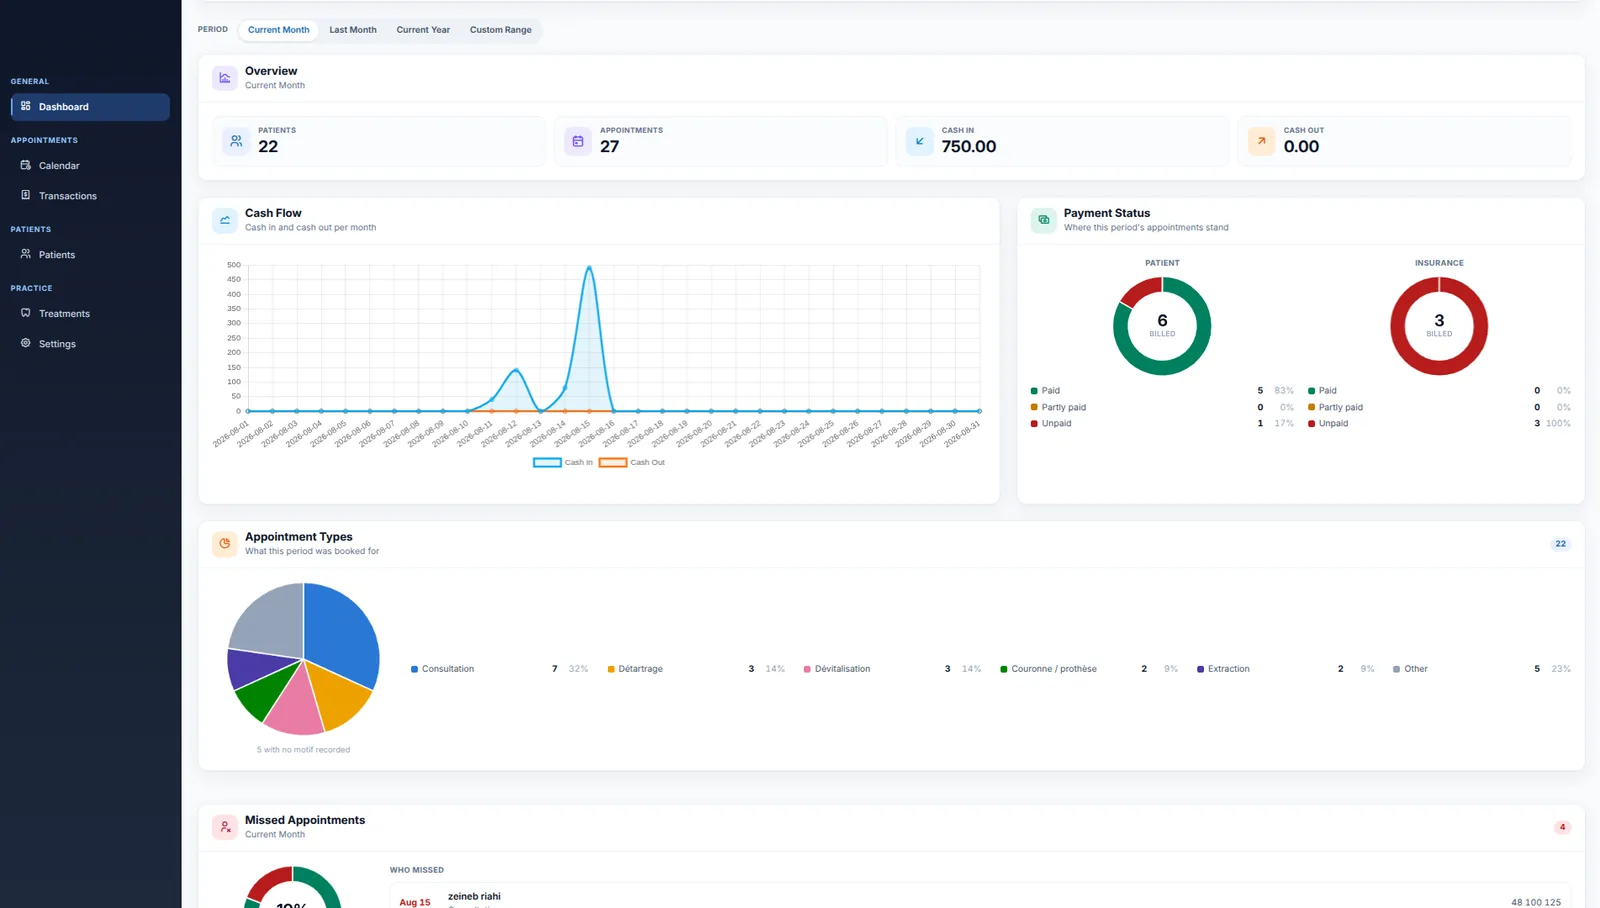Click the Calendar icon in sidebar
1600x908 pixels.
click(x=26, y=165)
